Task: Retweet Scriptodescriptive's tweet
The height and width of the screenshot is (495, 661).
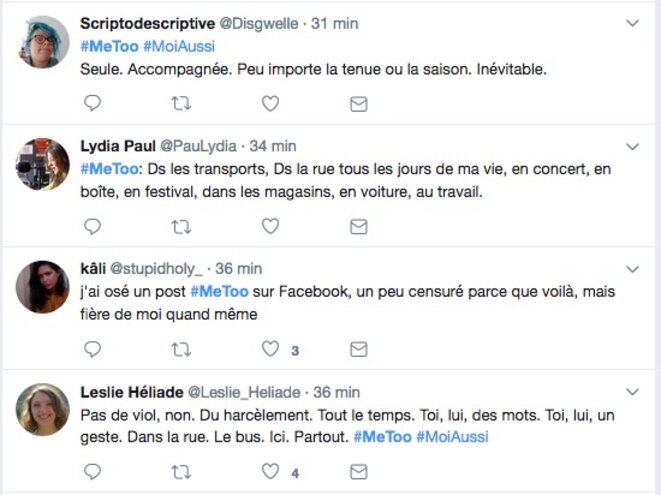Action: [181, 103]
